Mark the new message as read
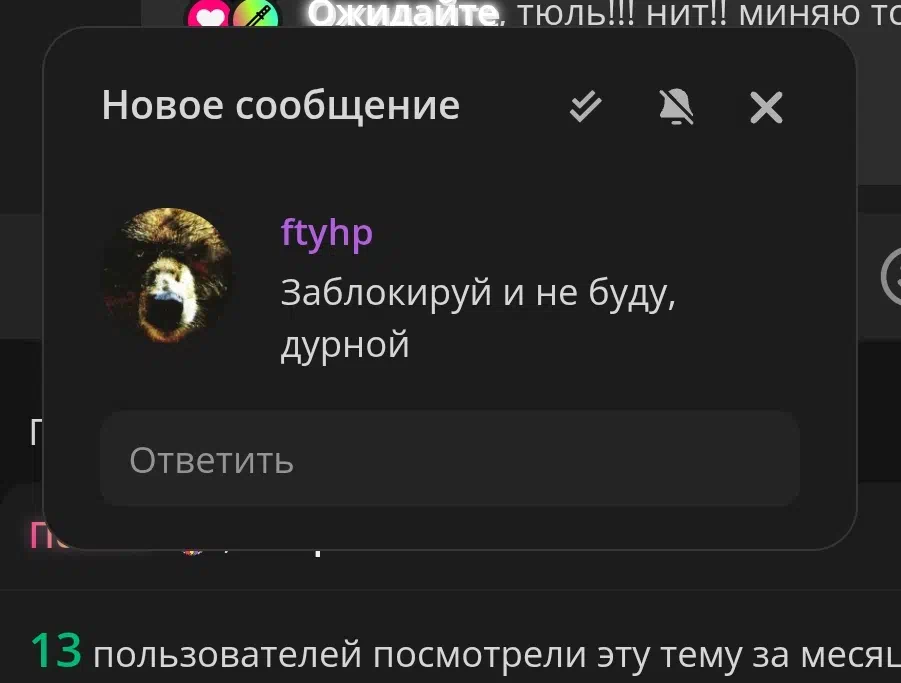This screenshot has height=683, width=901. 585,107
